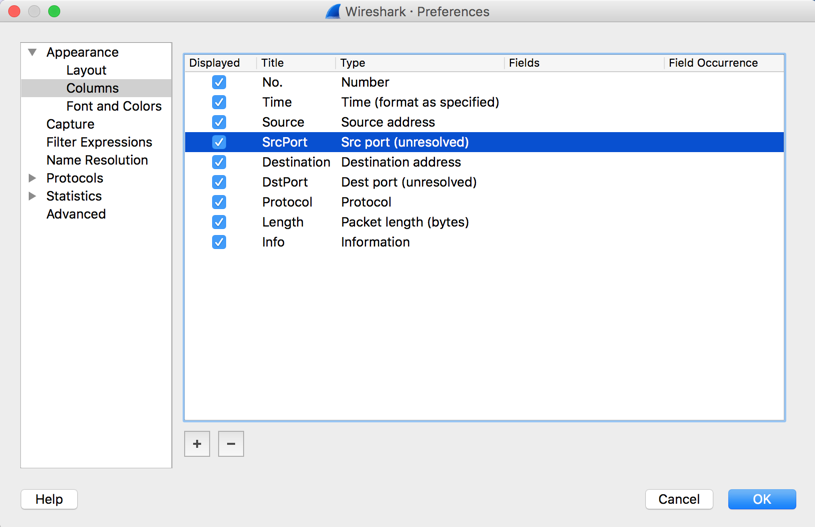
Task: Toggle the Displayed checkbox for Time column
Action: pyautogui.click(x=219, y=102)
